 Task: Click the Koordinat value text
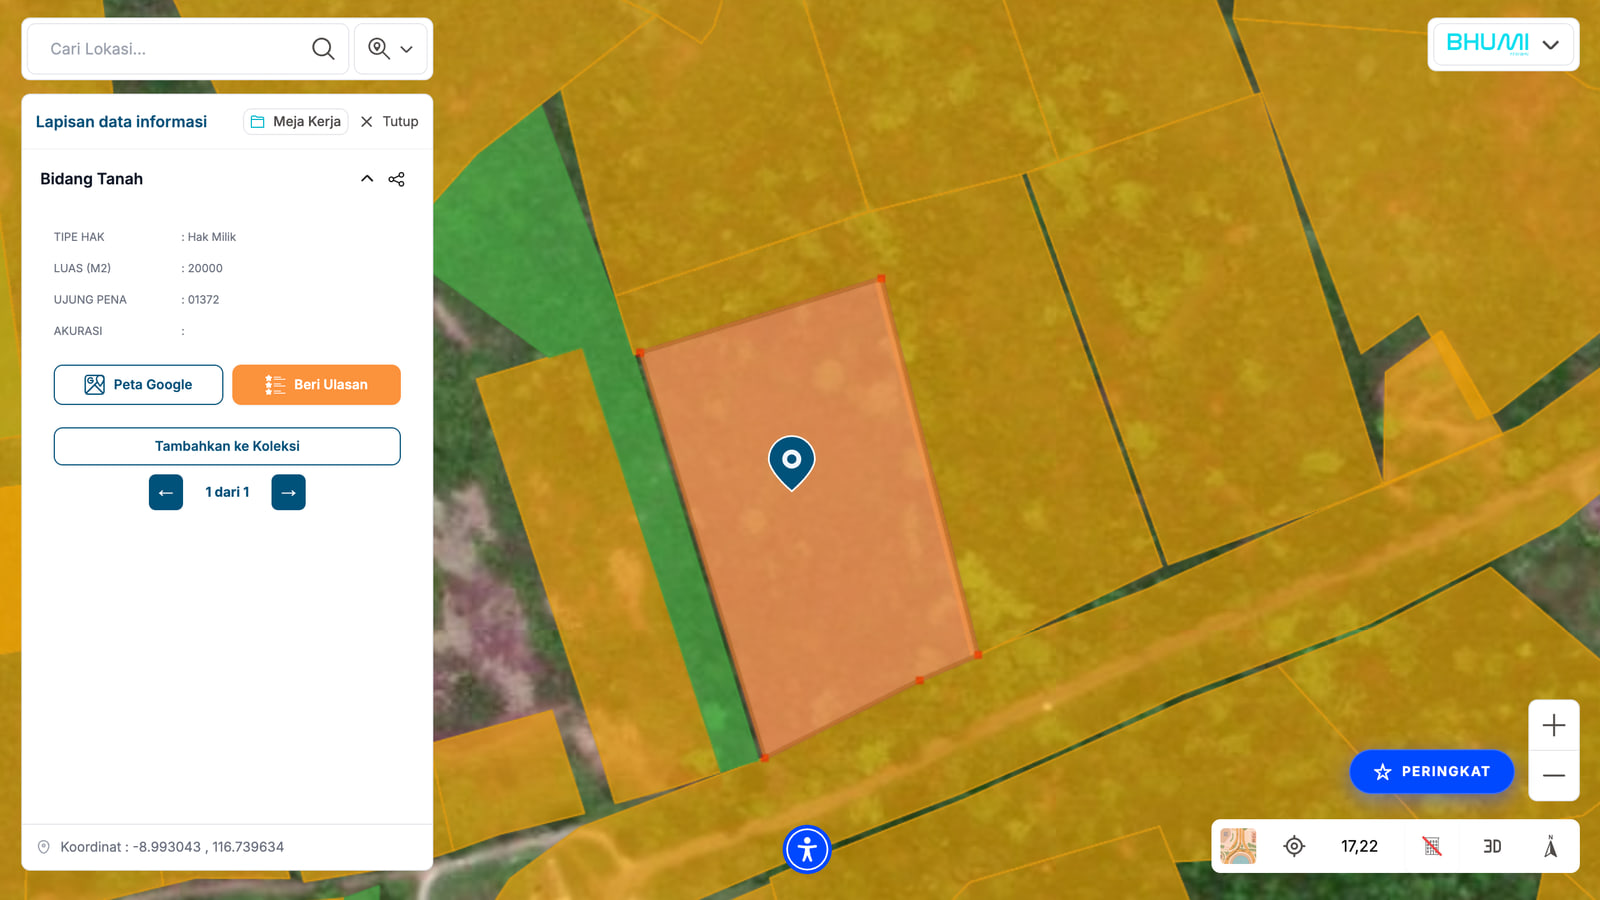coord(172,847)
